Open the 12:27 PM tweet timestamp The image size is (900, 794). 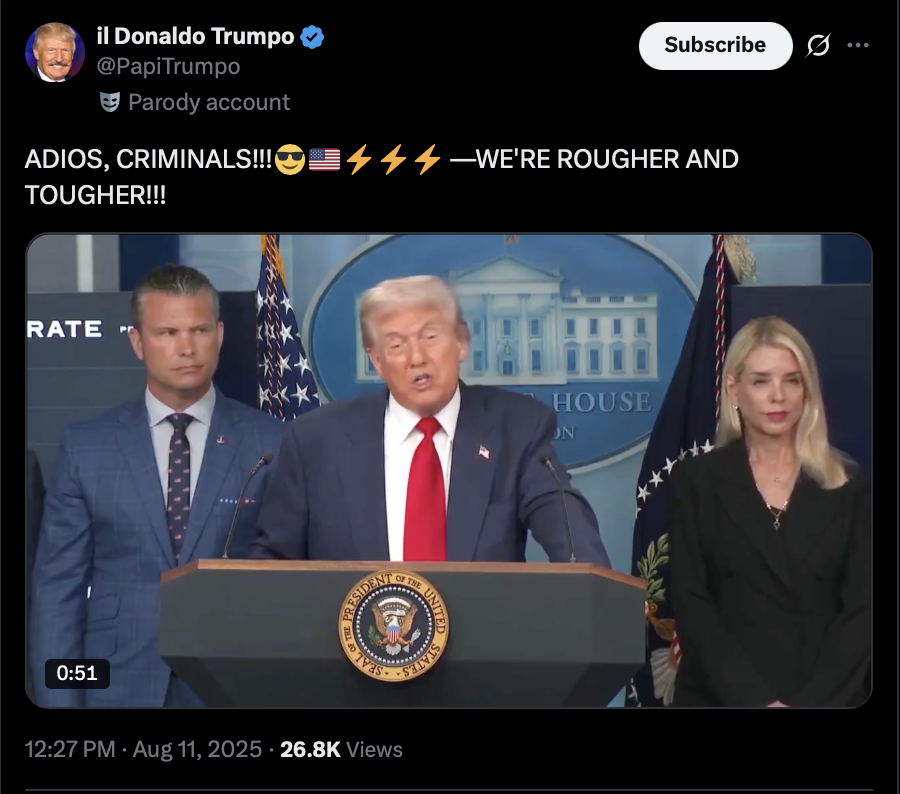pos(70,749)
